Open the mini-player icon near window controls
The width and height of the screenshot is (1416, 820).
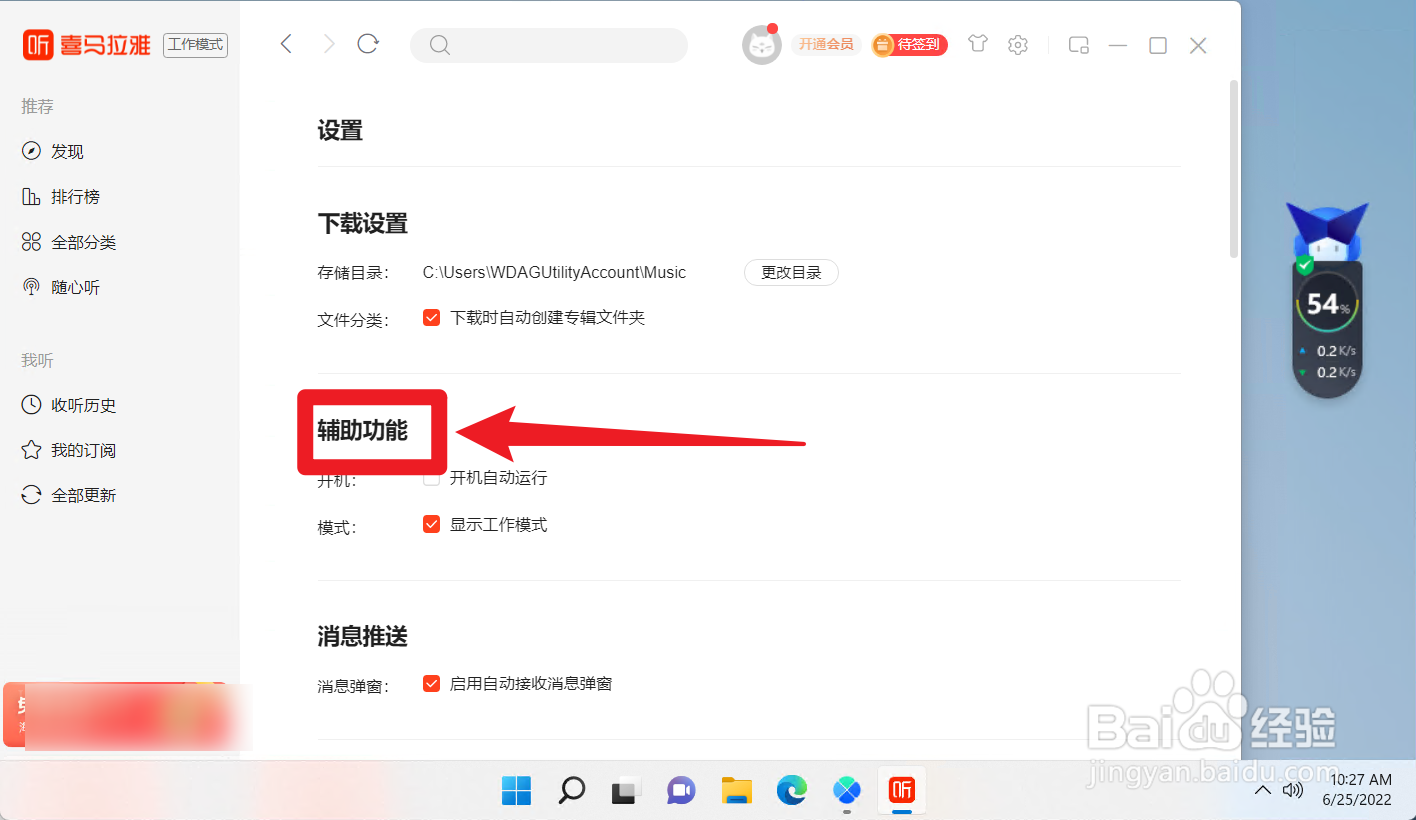pyautogui.click(x=1078, y=45)
